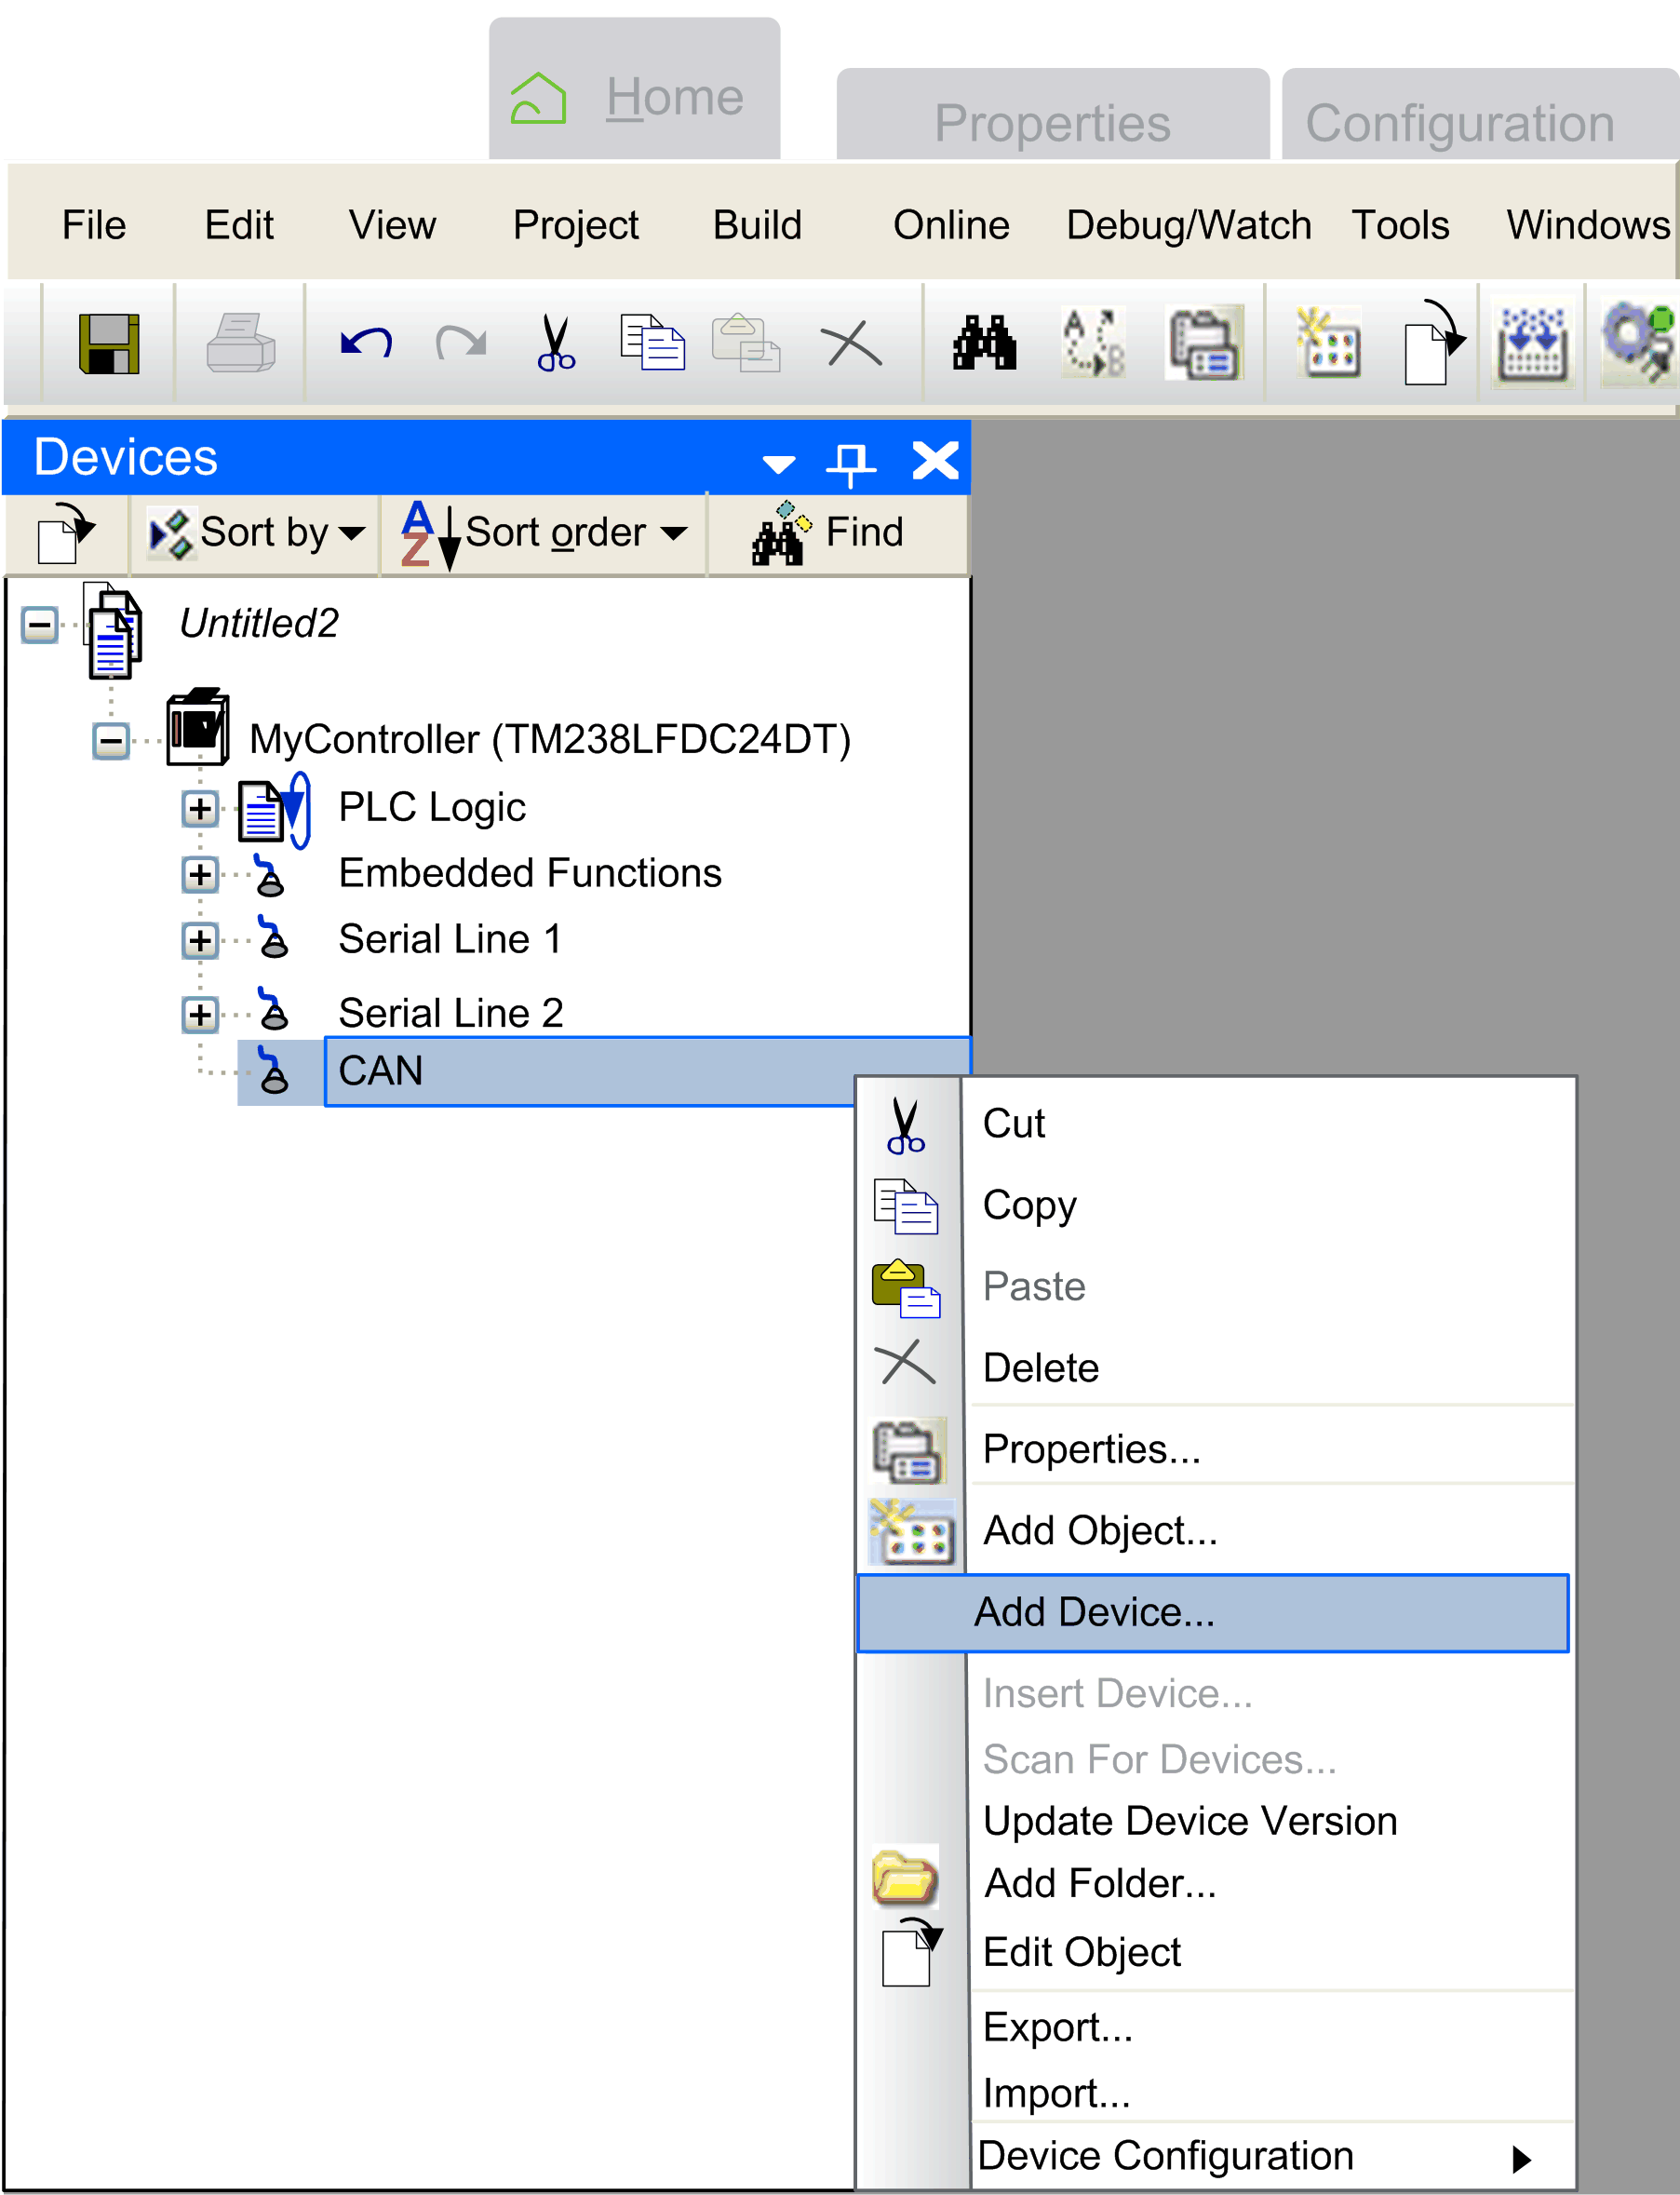Screen dimensions: 1680x2195
Task: Click the scissors Cut icon in toolbar
Action: click(555, 343)
